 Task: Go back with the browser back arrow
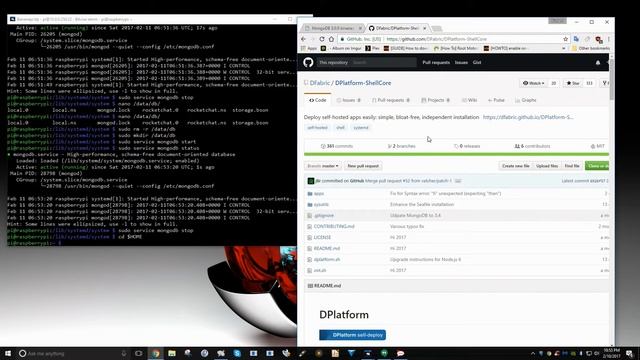point(303,39)
